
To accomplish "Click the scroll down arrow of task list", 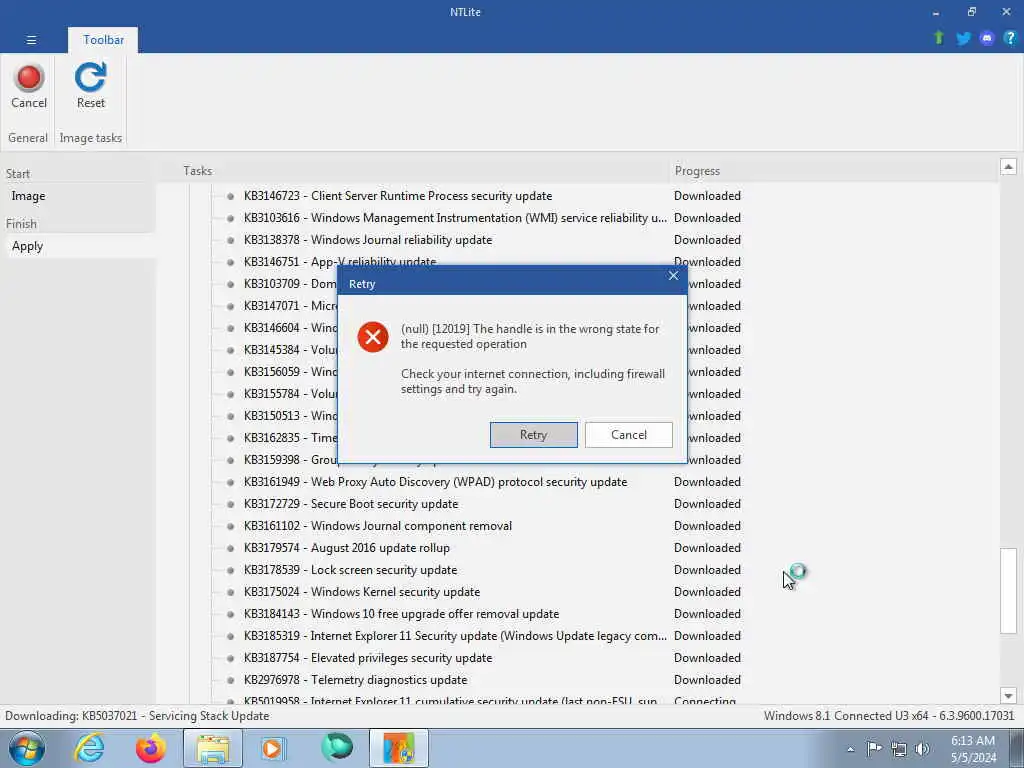I will (1008, 696).
